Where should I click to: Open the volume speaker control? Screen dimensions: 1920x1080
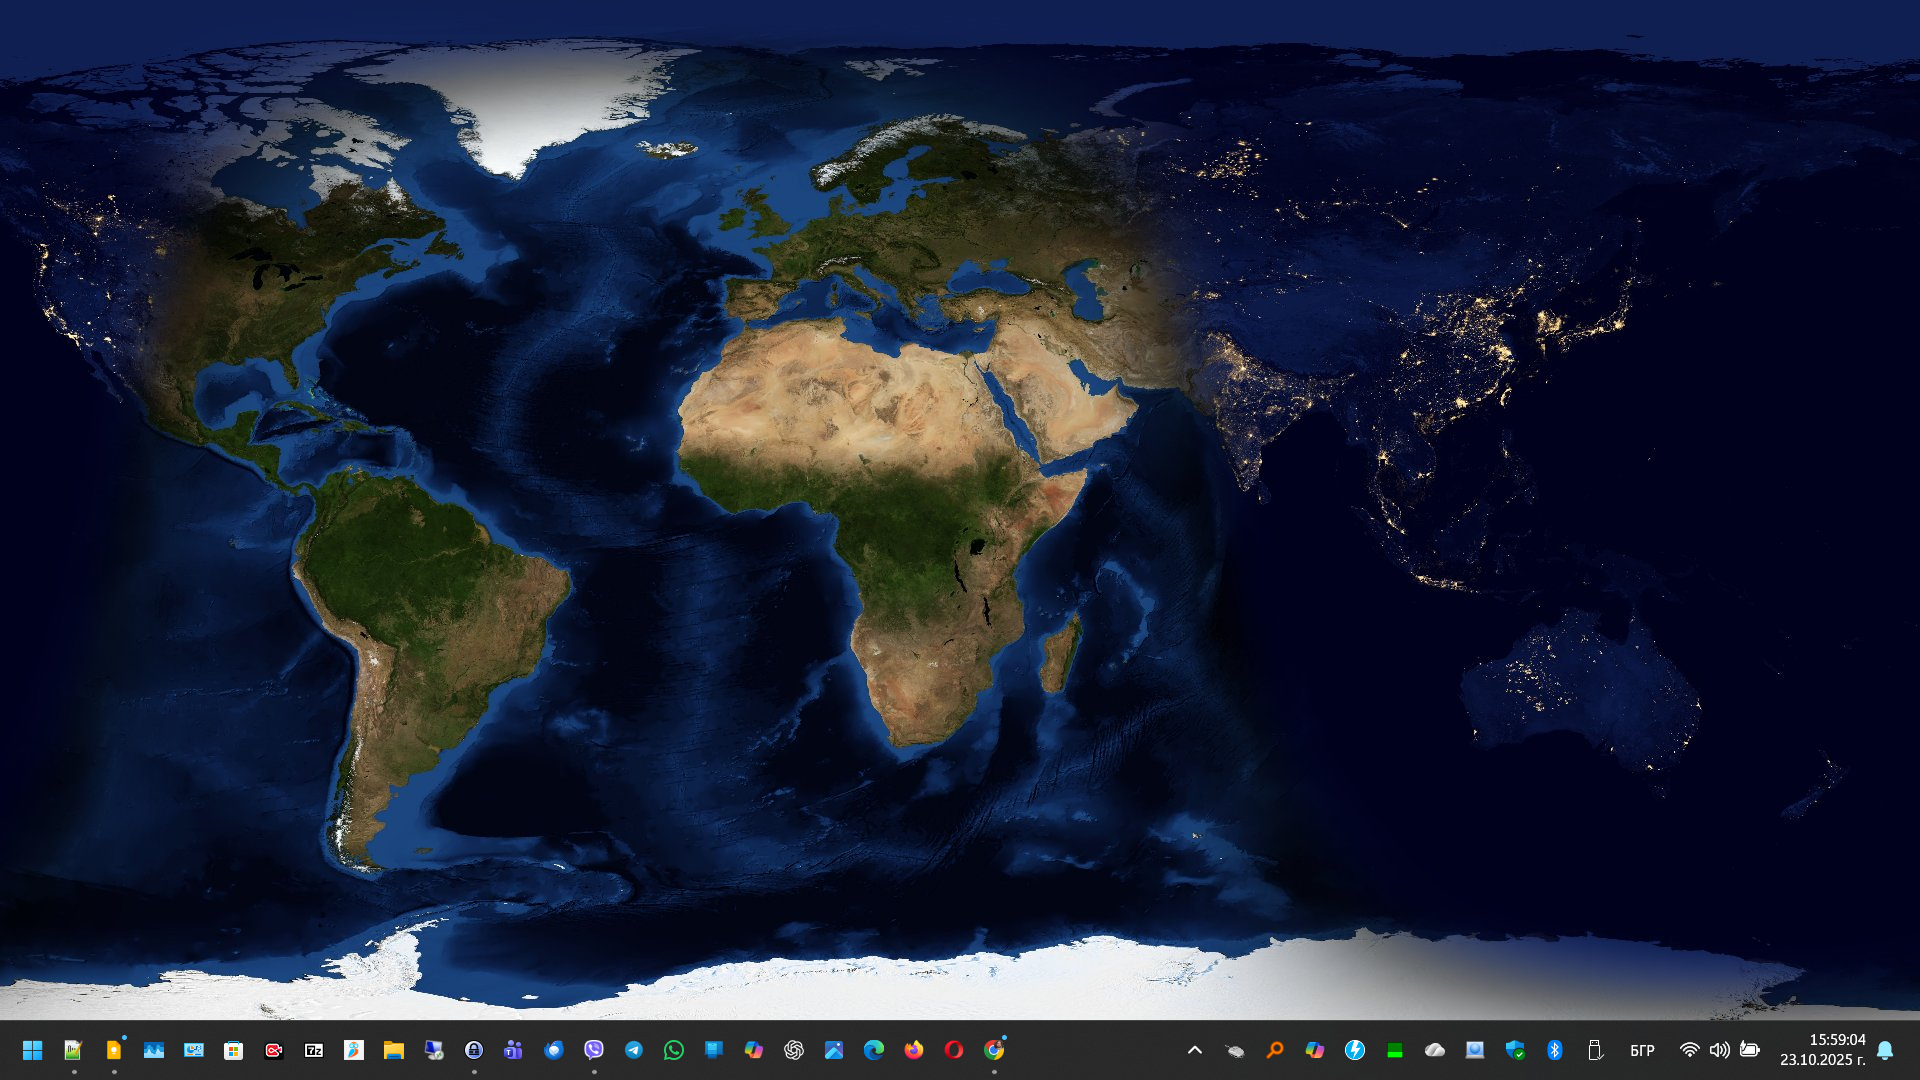tap(1719, 1050)
